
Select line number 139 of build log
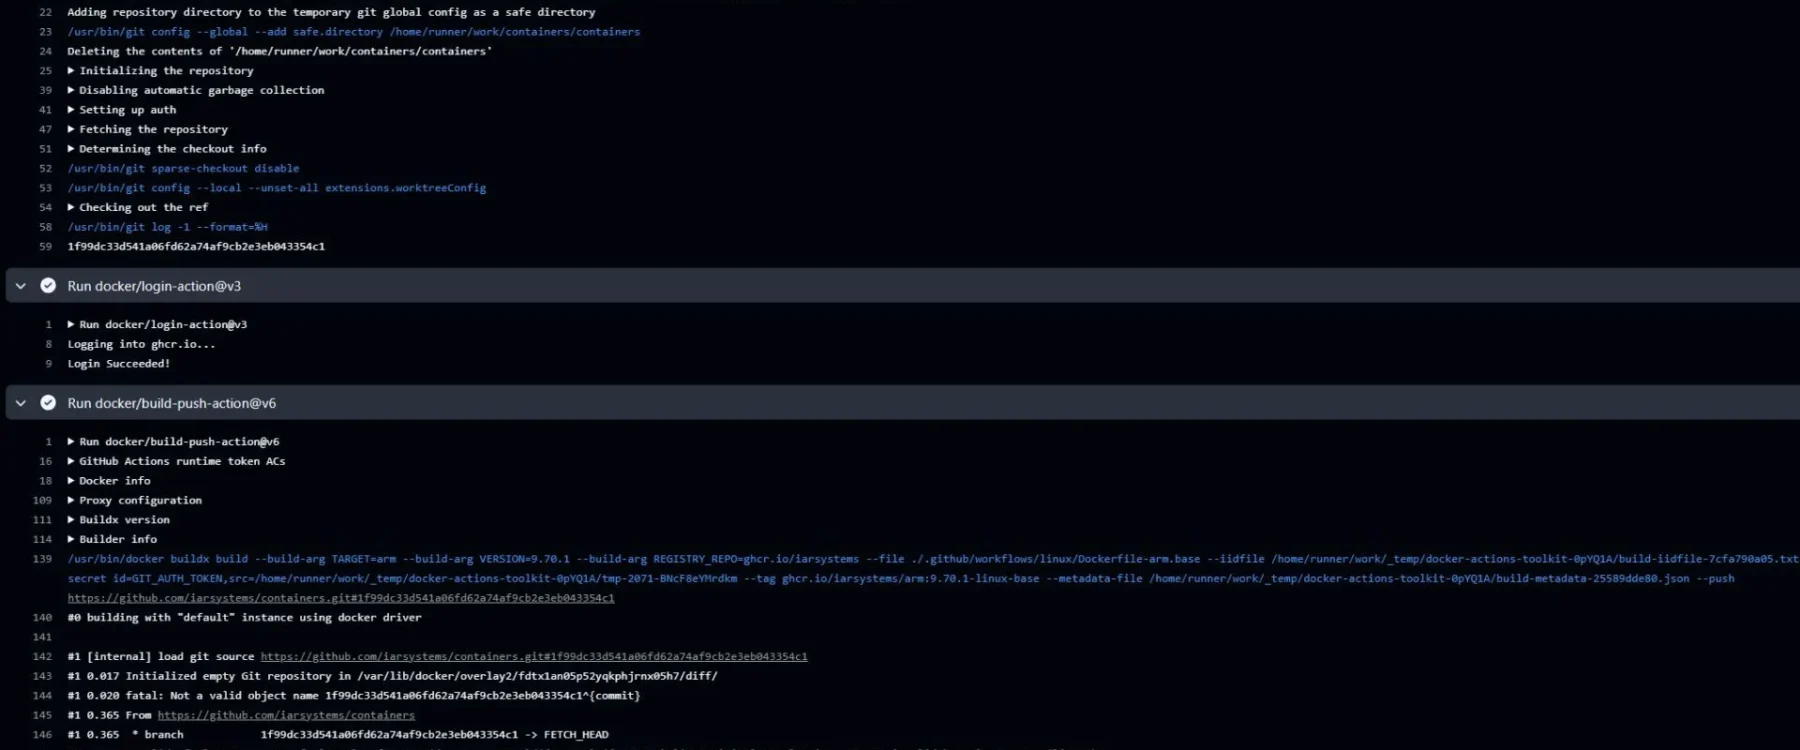(x=42, y=559)
